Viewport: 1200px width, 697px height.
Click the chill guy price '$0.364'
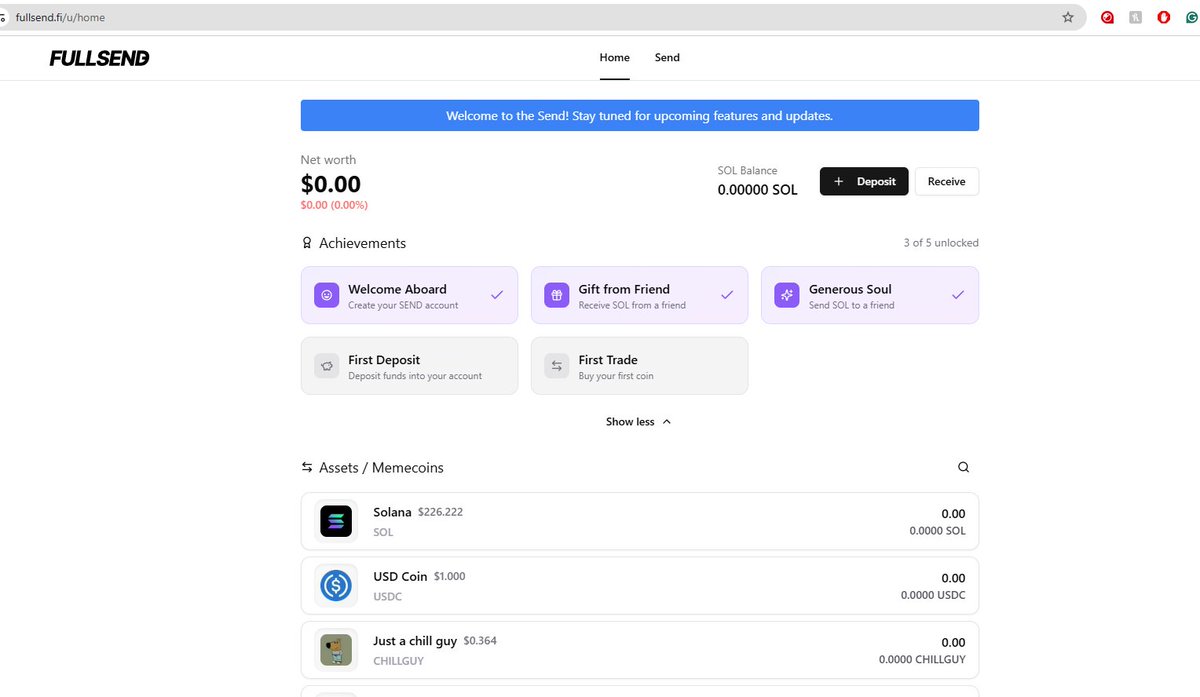pos(480,641)
